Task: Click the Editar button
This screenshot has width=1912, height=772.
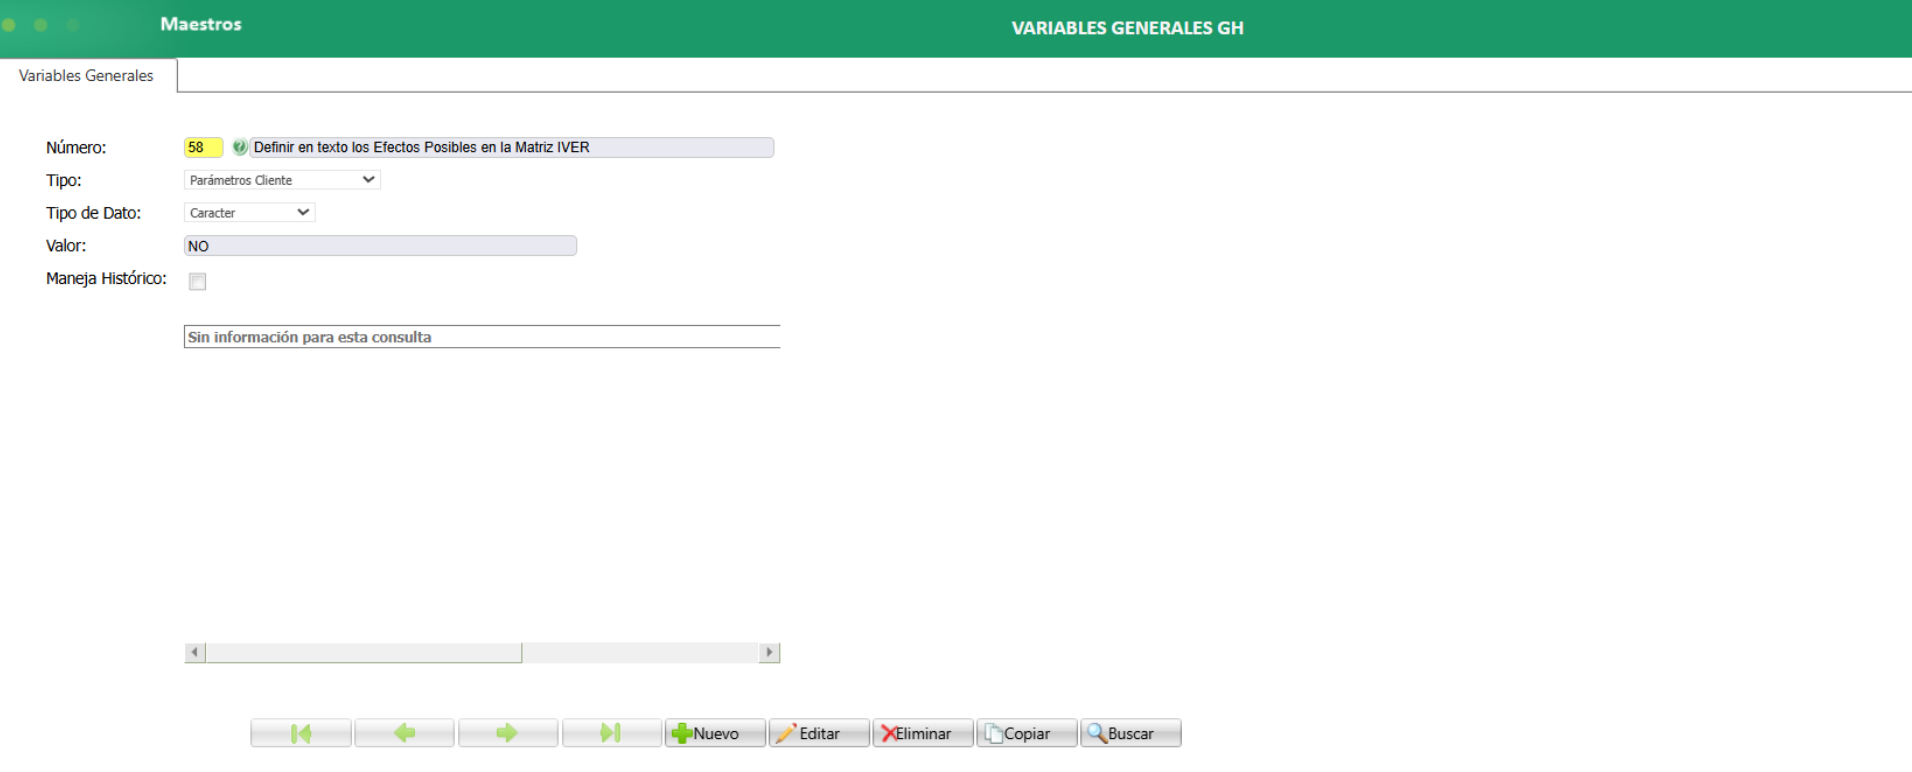Action: [819, 733]
